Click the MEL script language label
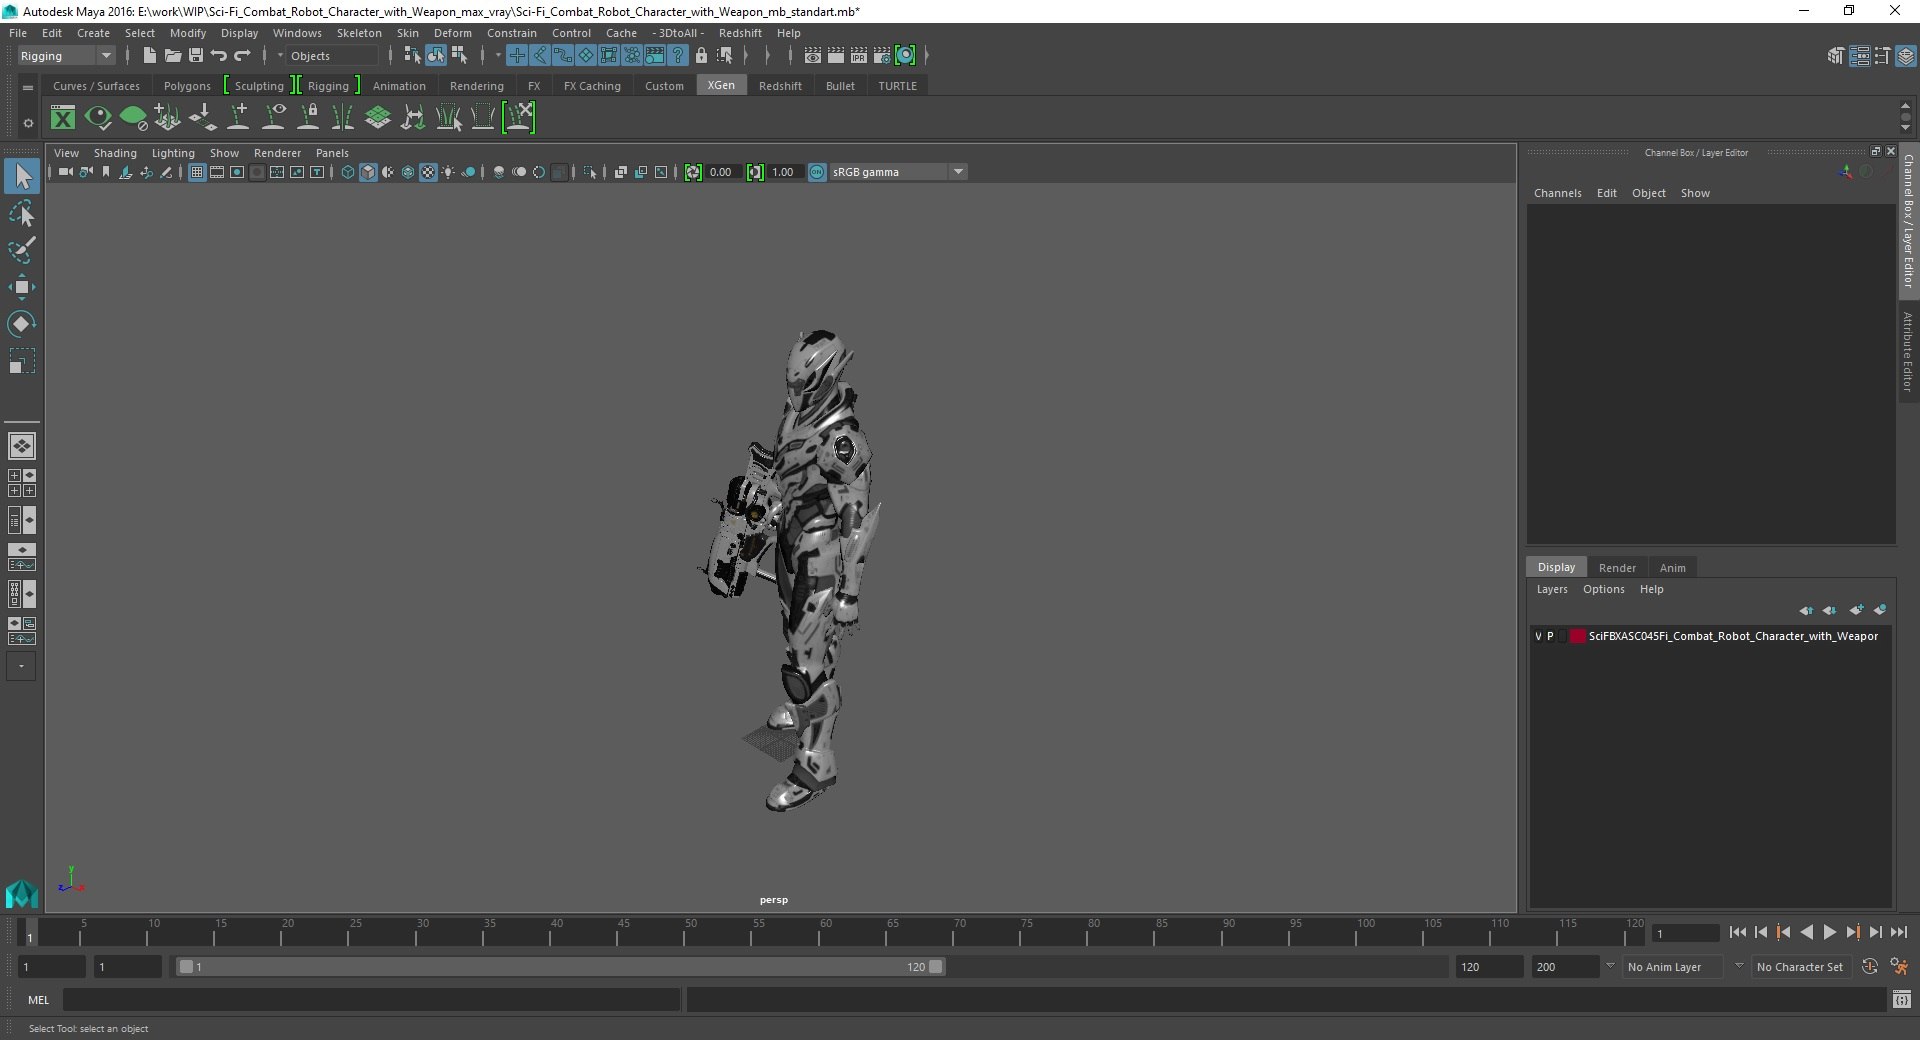 point(39,1000)
